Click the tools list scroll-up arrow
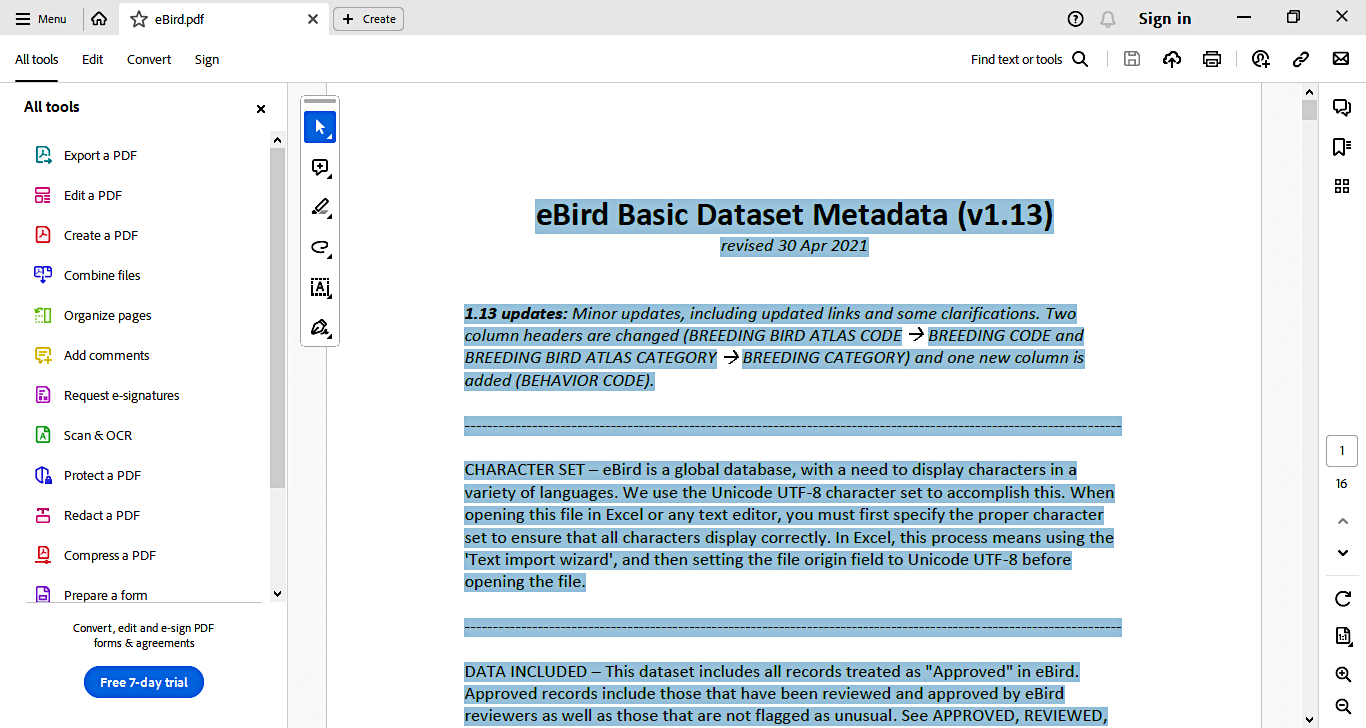The image size is (1366, 728). click(x=278, y=139)
